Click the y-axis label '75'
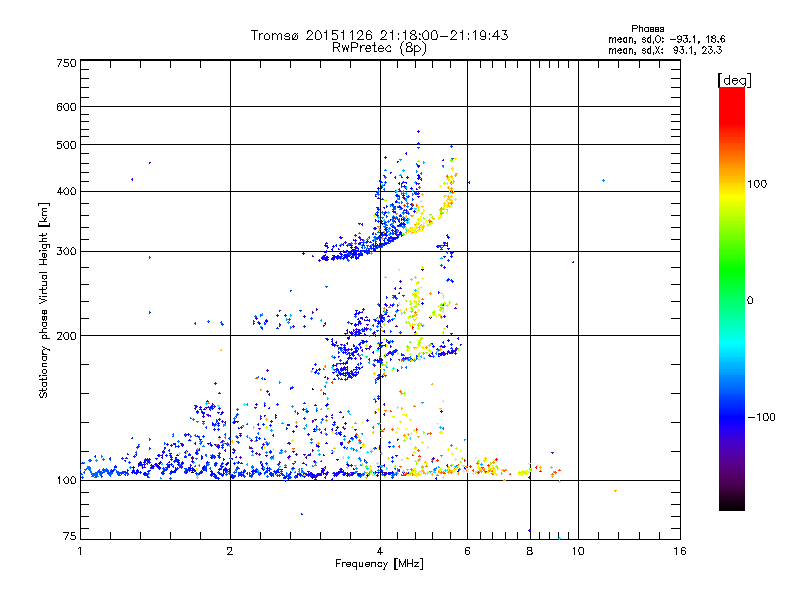Image resolution: width=800 pixels, height=600 pixels. [70, 536]
